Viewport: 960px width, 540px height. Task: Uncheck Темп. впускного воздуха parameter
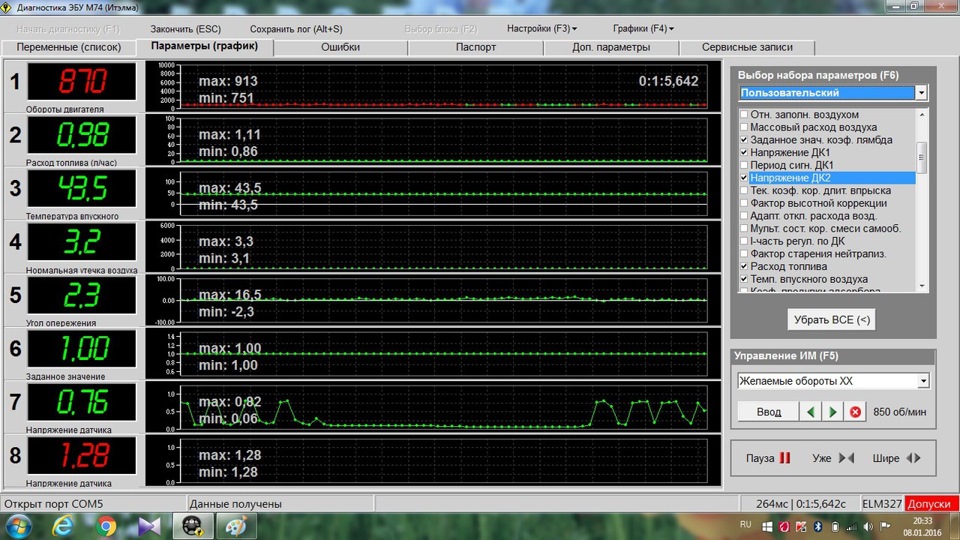[744, 279]
